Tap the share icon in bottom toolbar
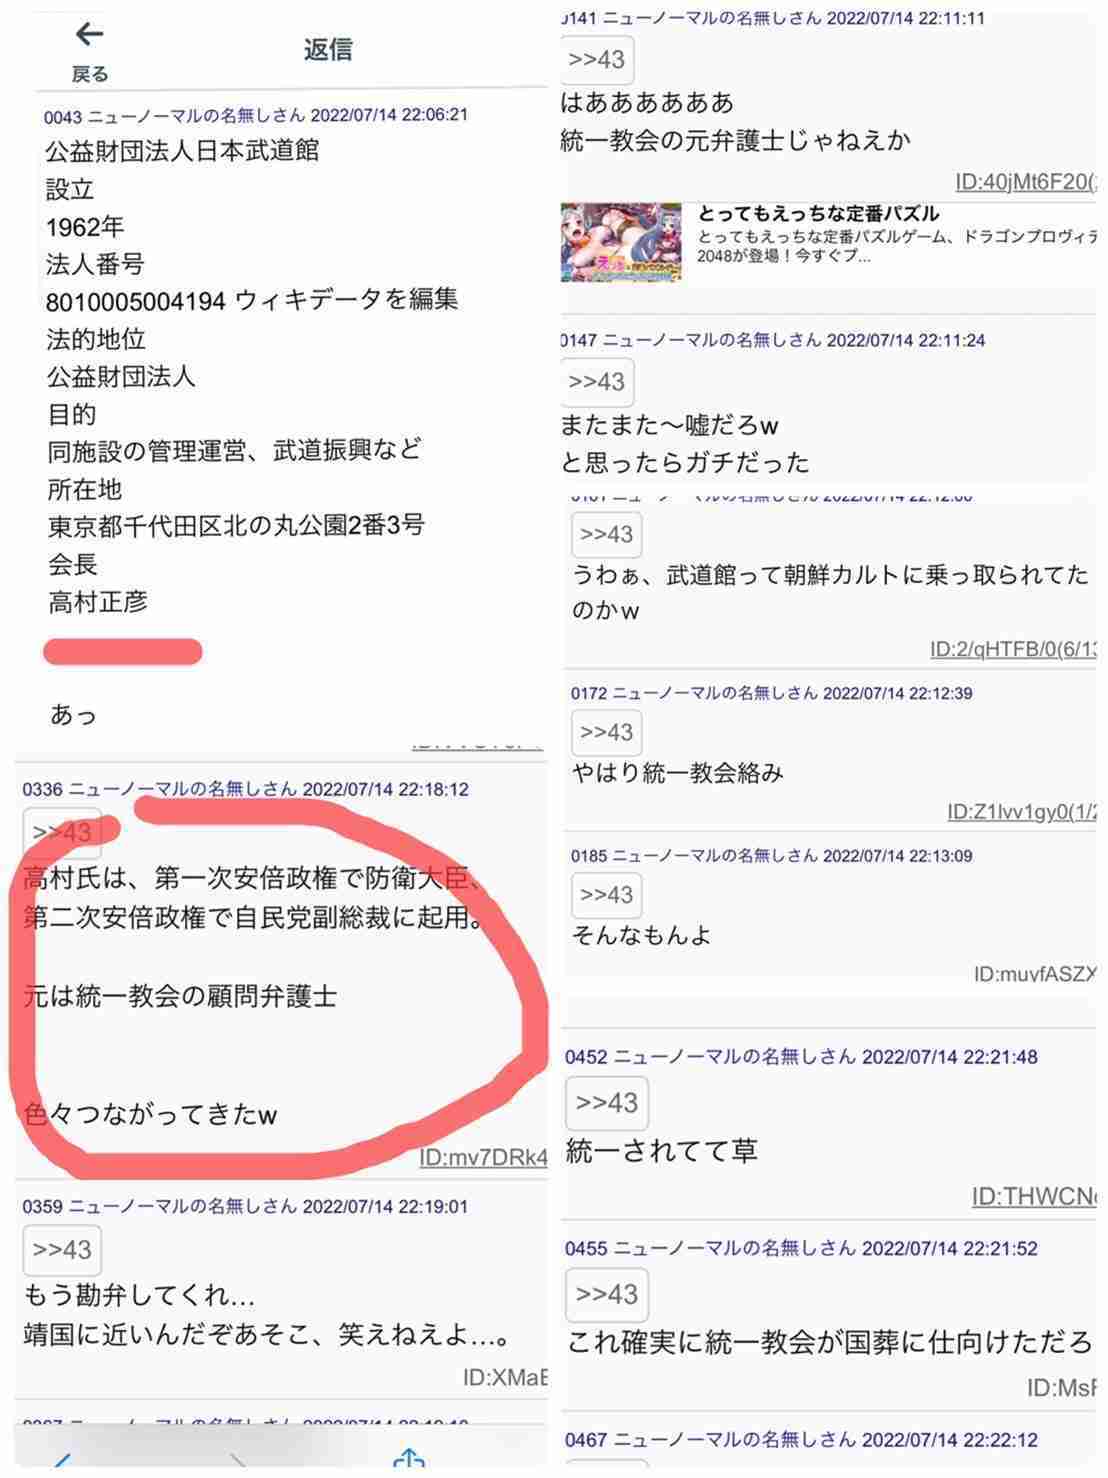This screenshot has width=1108, height=1478. point(409,1461)
